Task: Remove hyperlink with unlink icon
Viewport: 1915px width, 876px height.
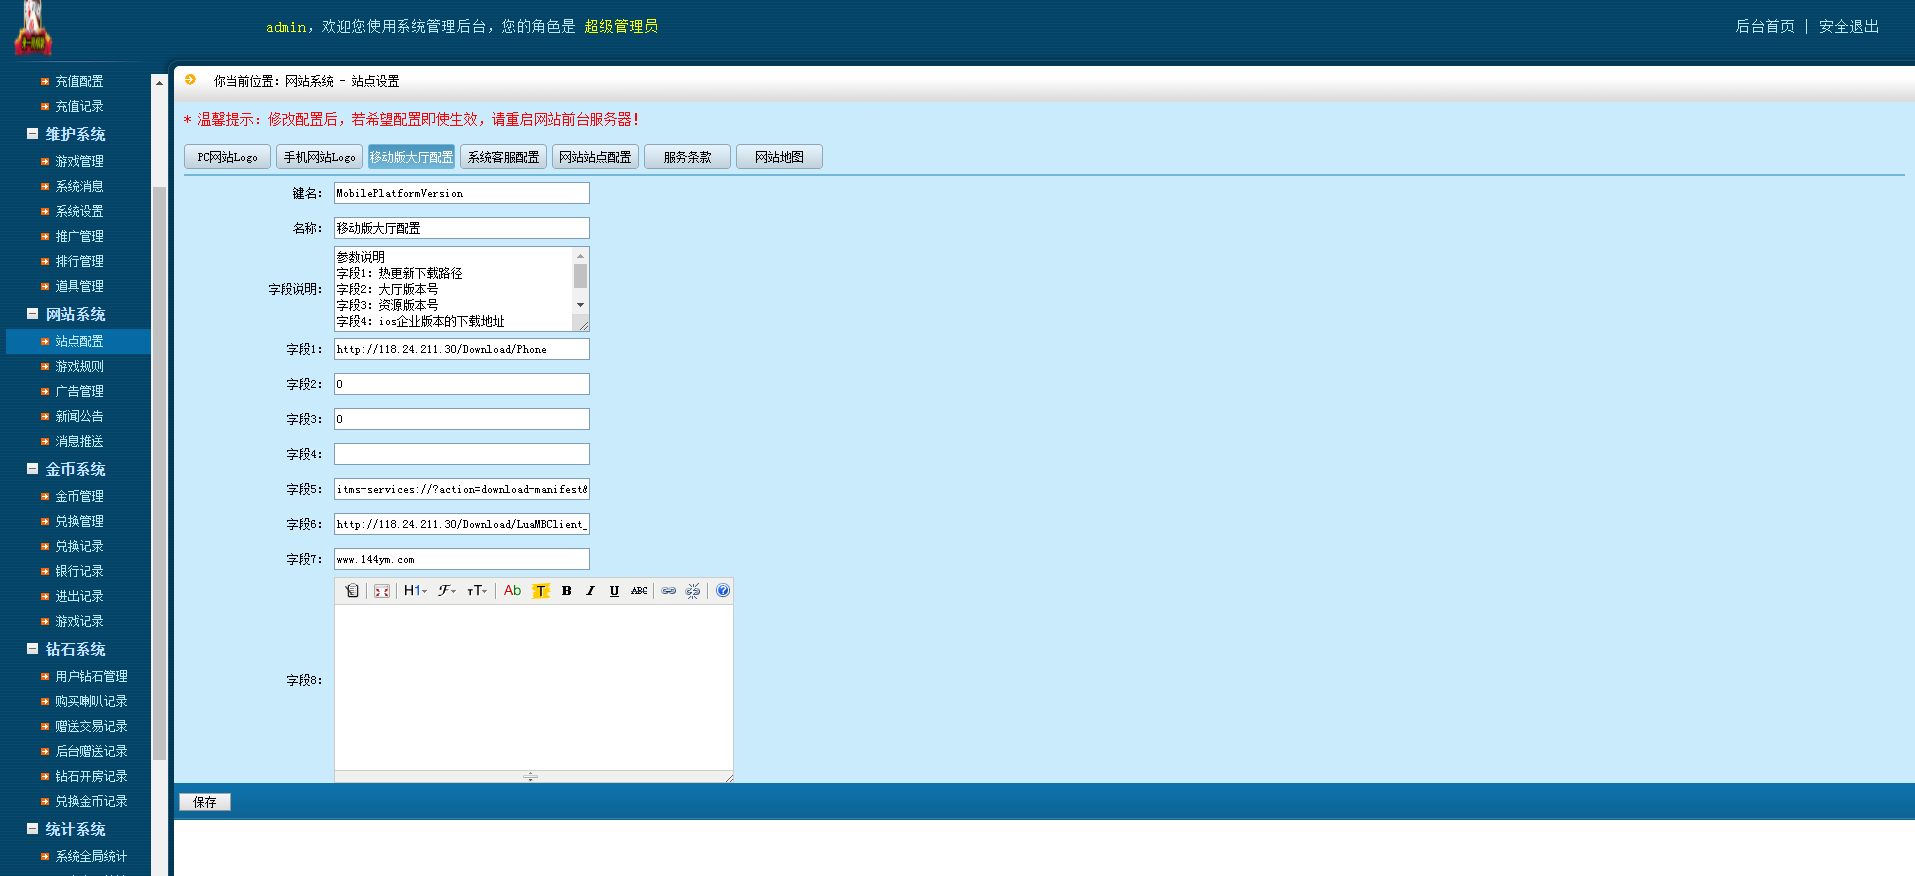Action: [x=693, y=591]
